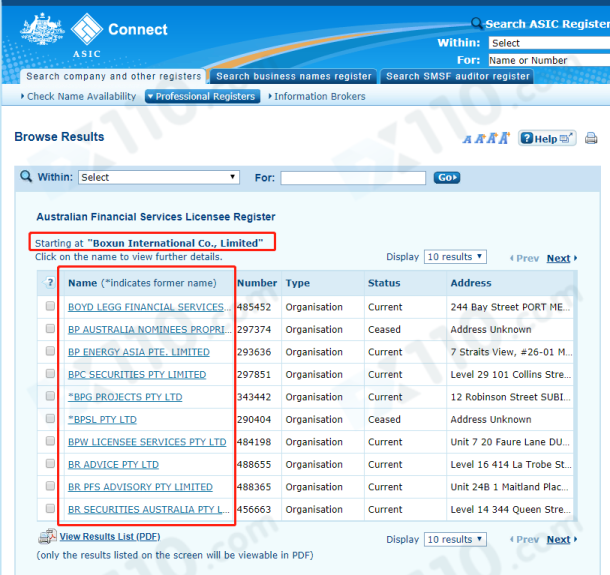Select the smallest font size icon

pos(467,139)
